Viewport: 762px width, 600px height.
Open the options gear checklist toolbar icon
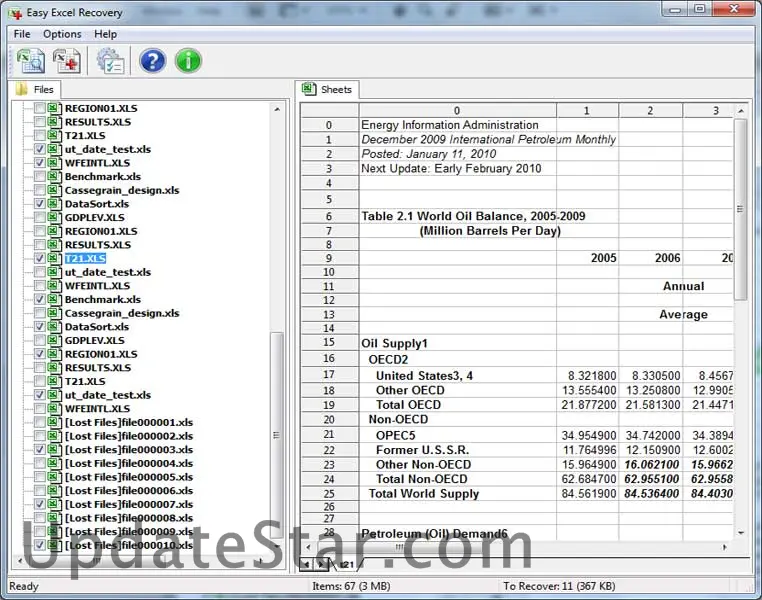point(110,61)
